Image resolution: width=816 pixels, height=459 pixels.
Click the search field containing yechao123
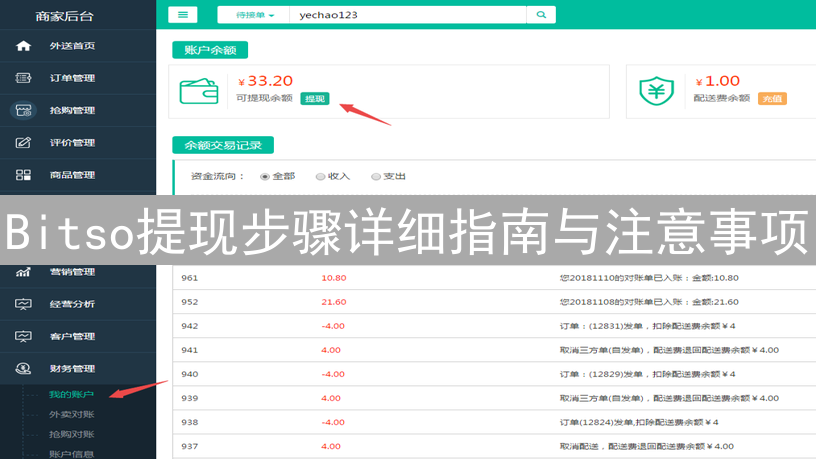coord(408,15)
